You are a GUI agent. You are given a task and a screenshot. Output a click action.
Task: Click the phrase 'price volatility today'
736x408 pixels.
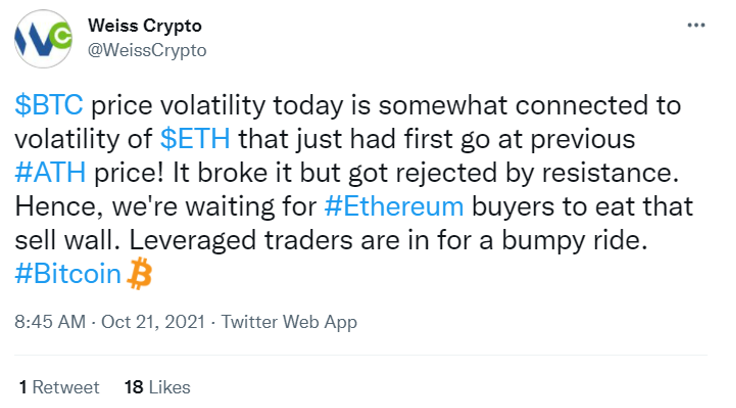coord(219,105)
